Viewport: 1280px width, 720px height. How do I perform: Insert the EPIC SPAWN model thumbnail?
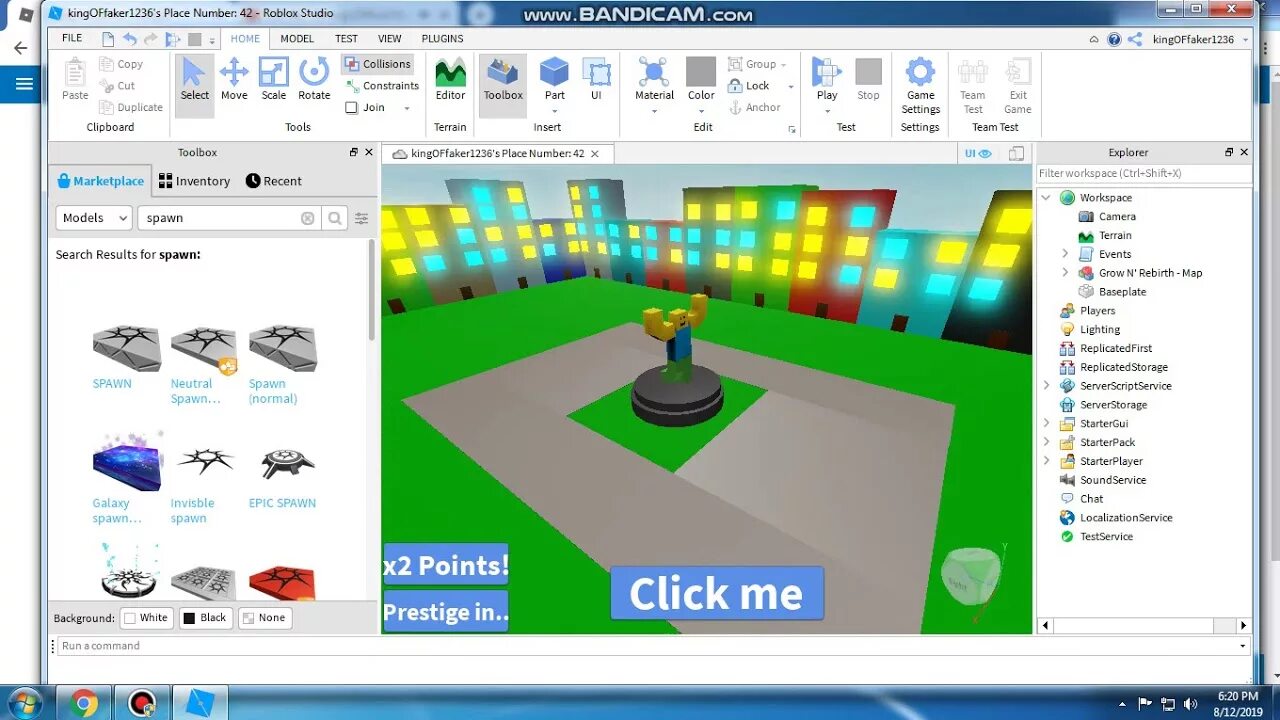(288, 462)
